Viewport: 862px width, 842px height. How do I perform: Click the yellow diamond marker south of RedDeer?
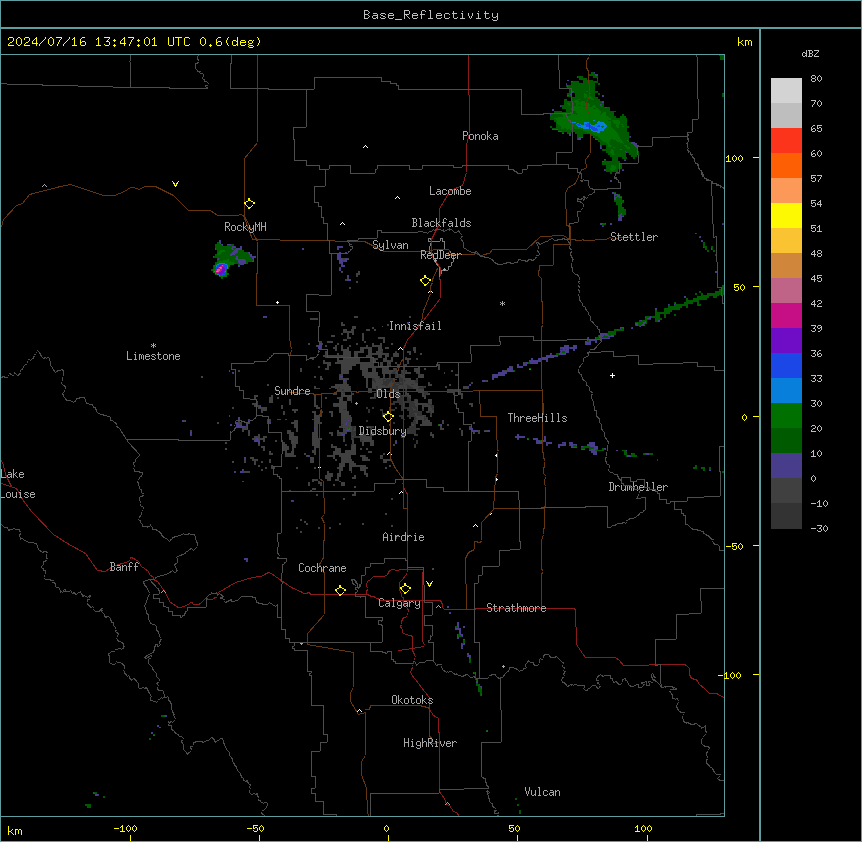[425, 281]
